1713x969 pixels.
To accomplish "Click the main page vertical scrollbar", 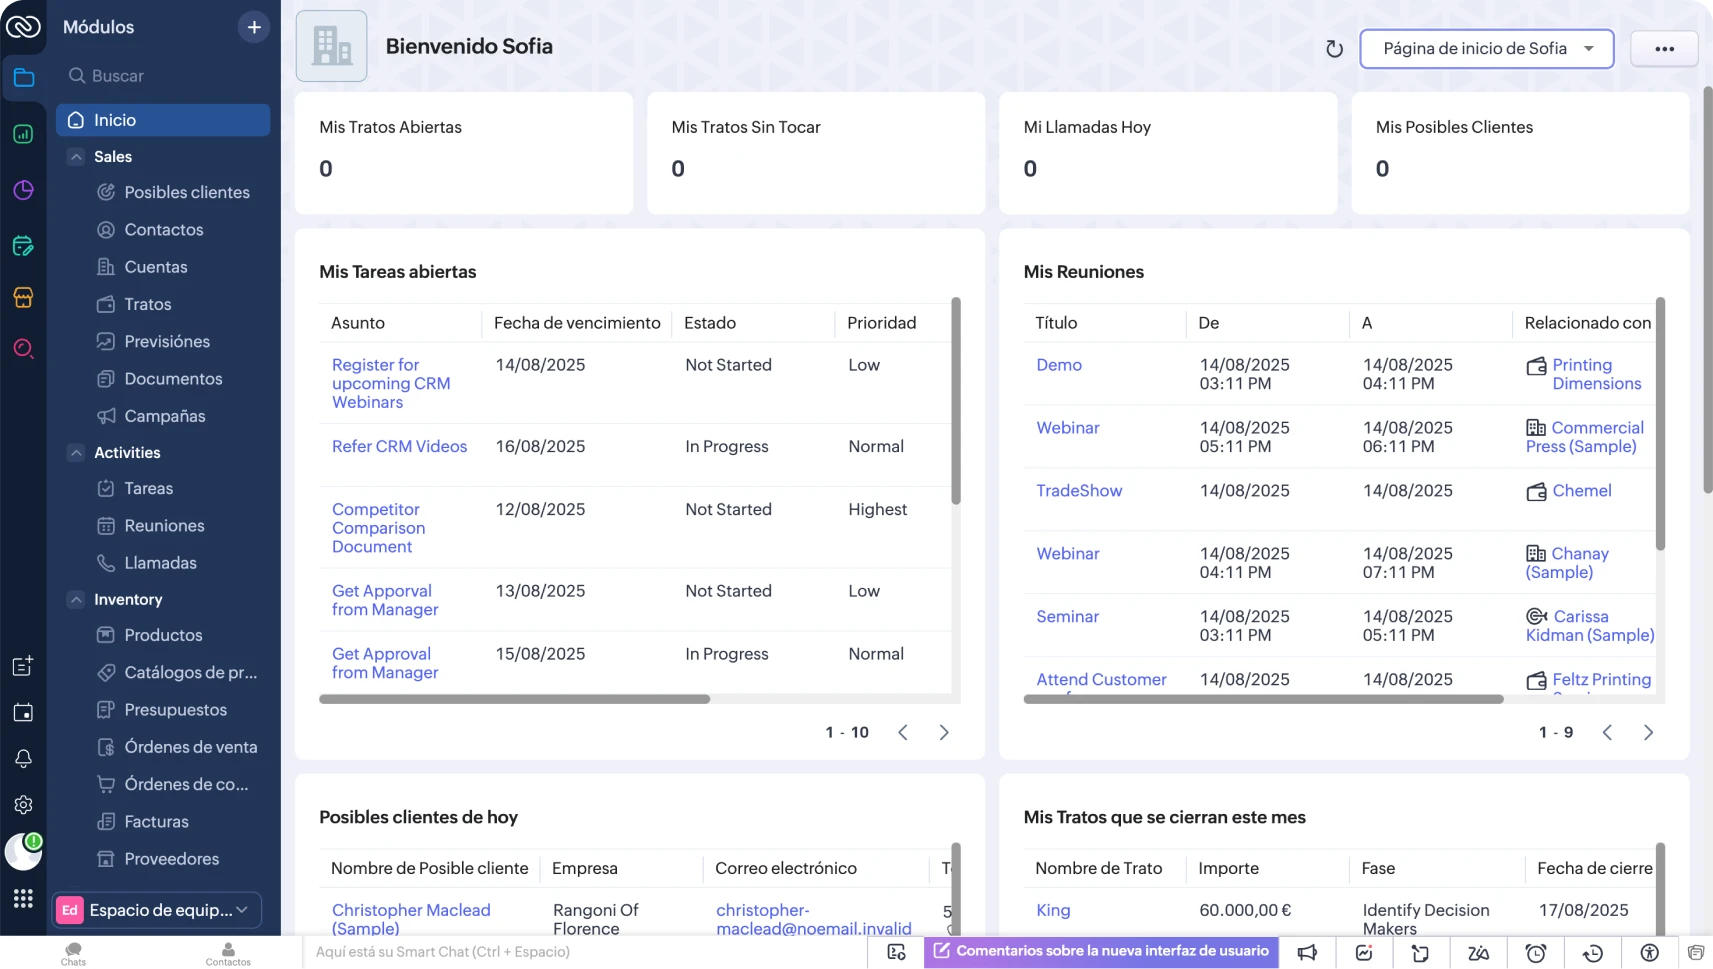I will [1707, 290].
